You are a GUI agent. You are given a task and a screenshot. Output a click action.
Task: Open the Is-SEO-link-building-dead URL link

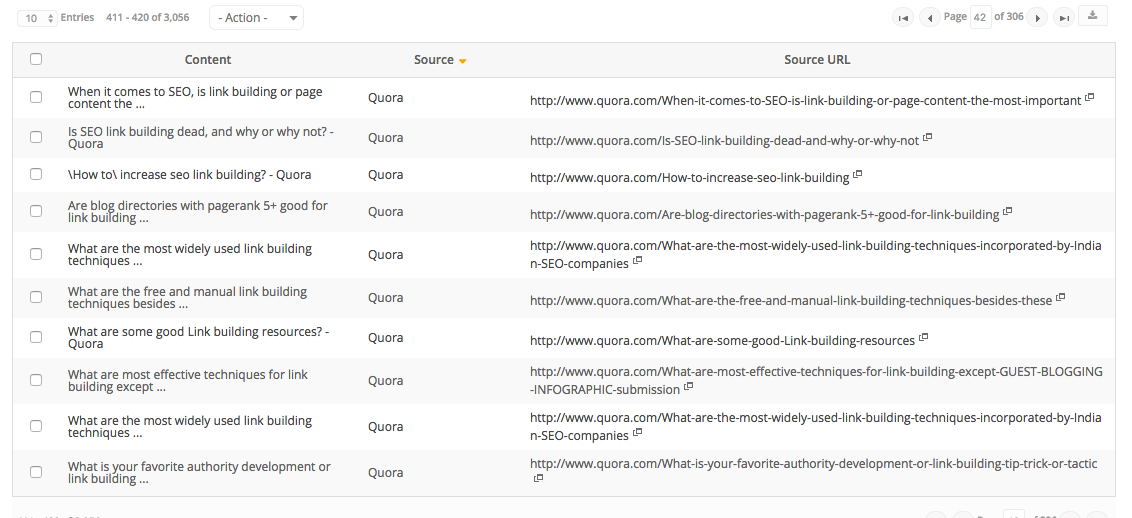[724, 141]
